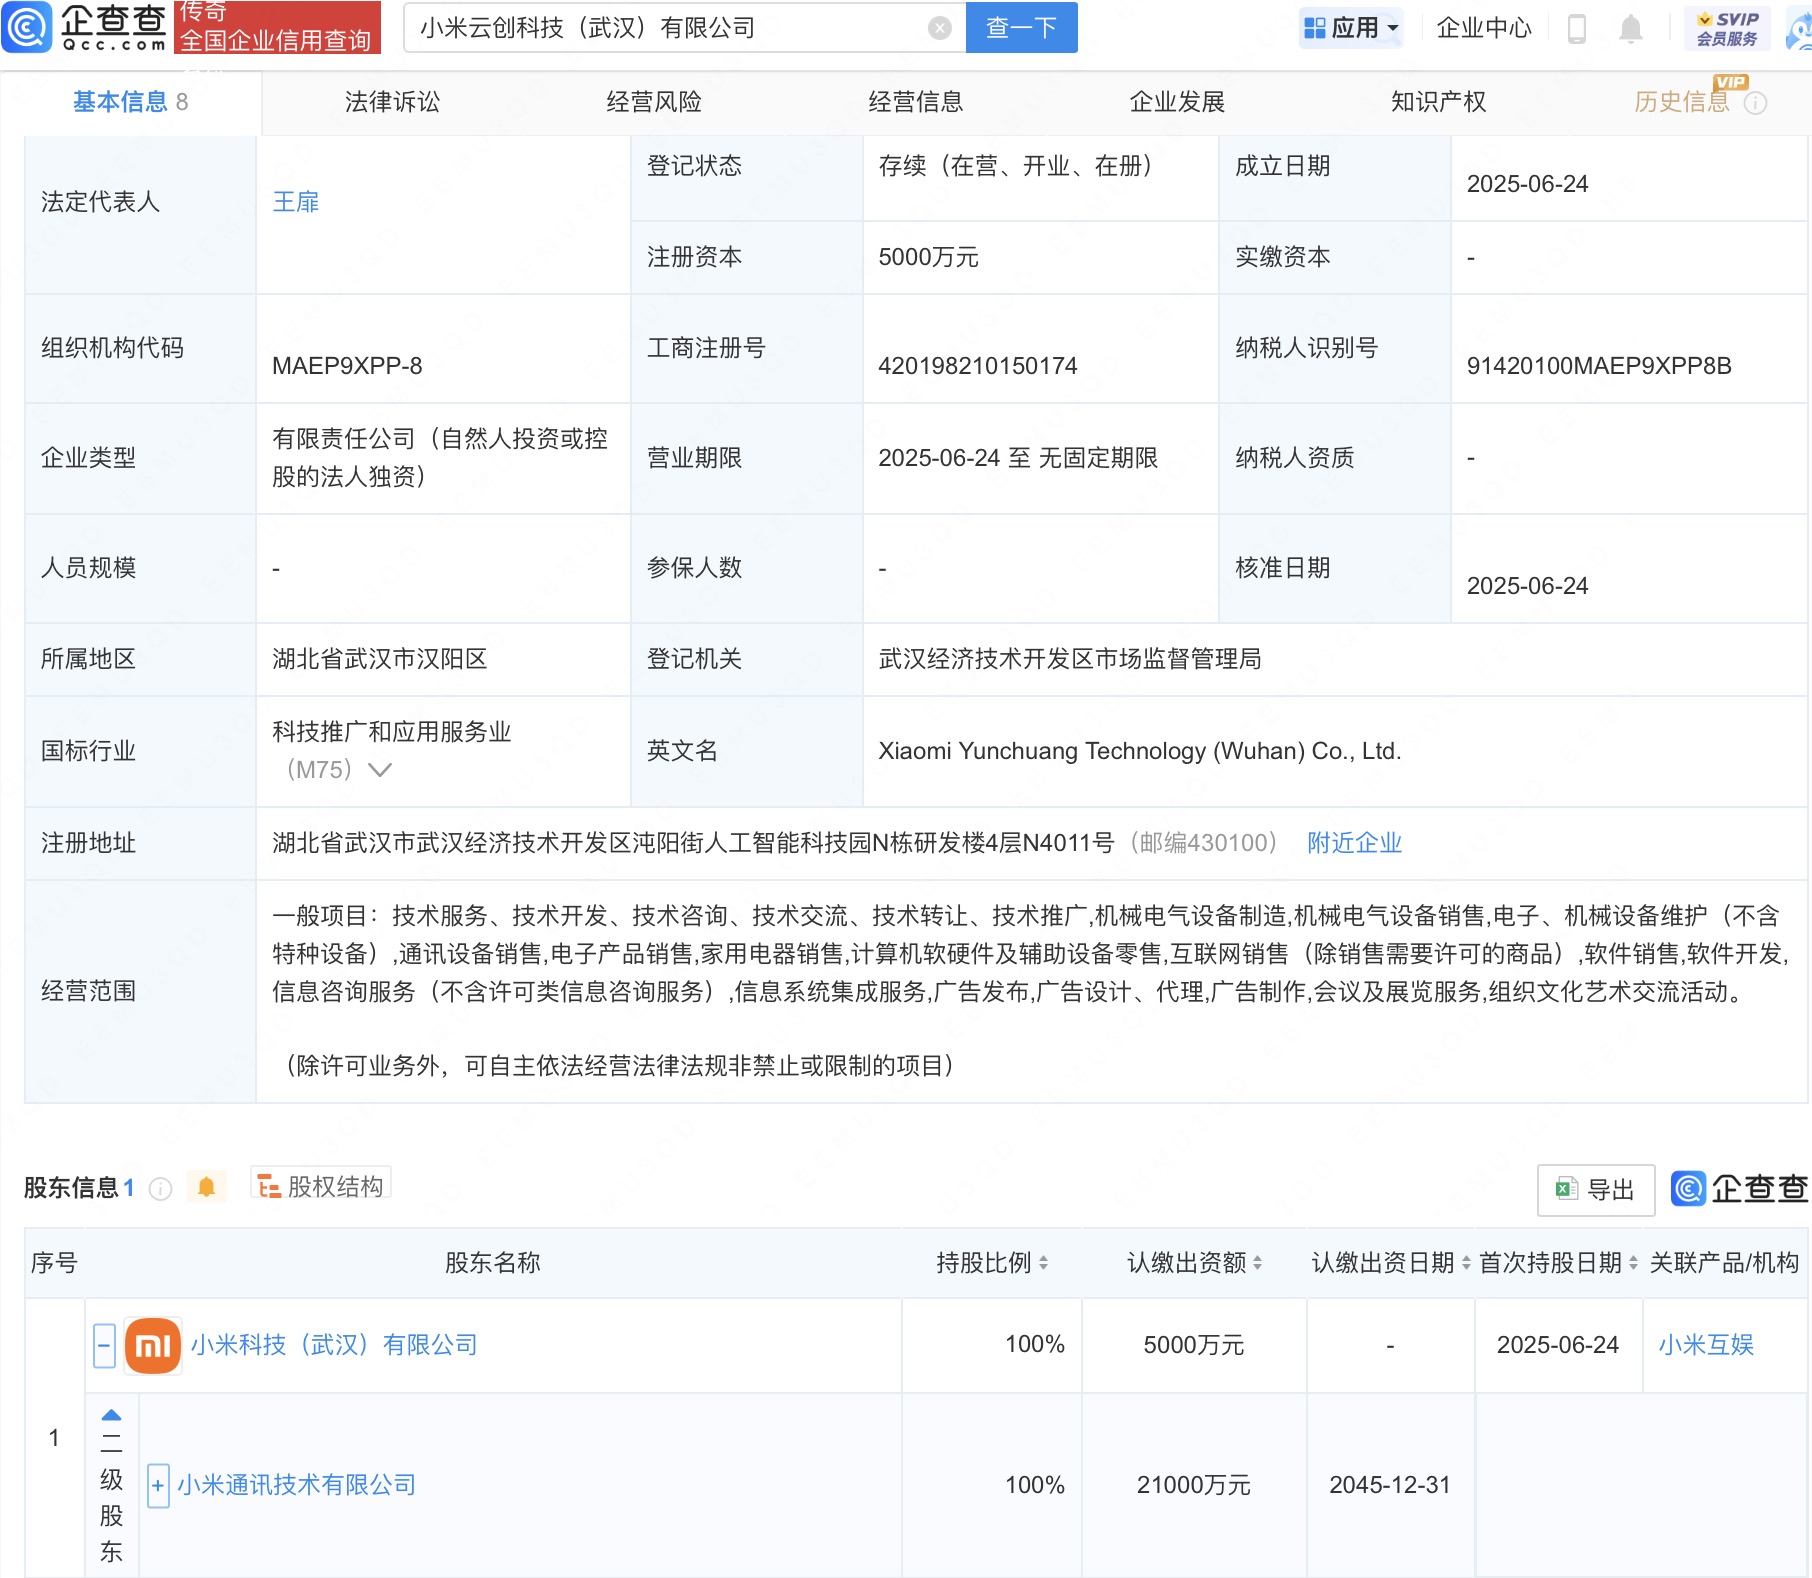Select status 存续（在营、开业、在册）

coord(1016,166)
